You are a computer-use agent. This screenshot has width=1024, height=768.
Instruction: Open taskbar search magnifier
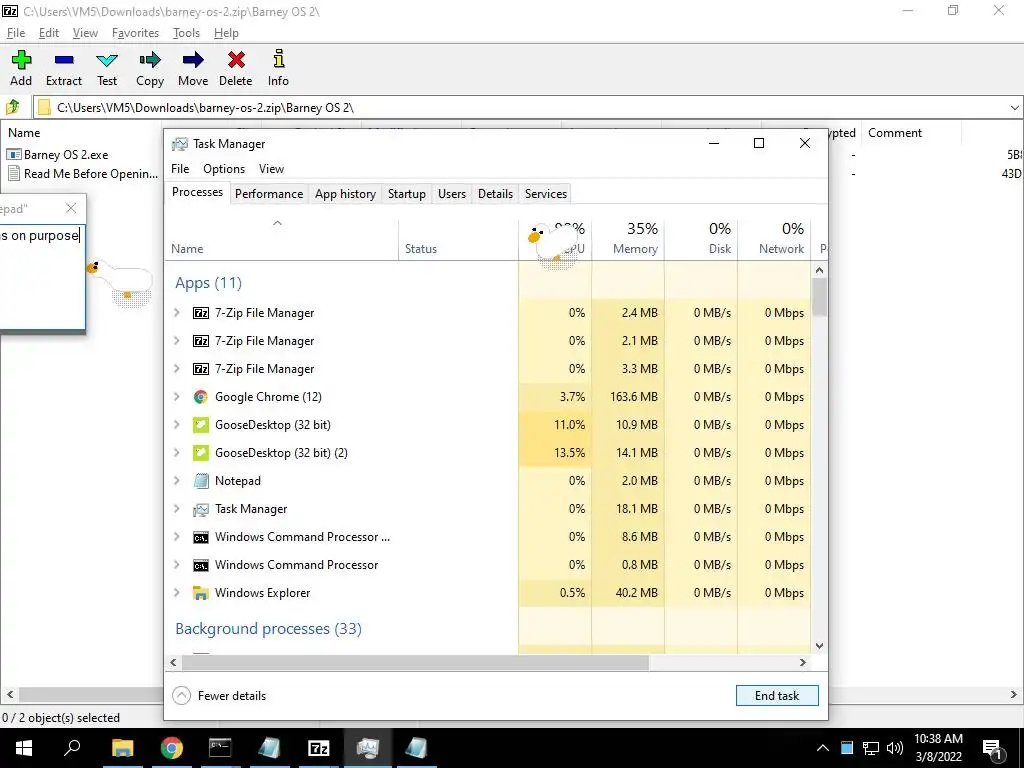tap(72, 748)
